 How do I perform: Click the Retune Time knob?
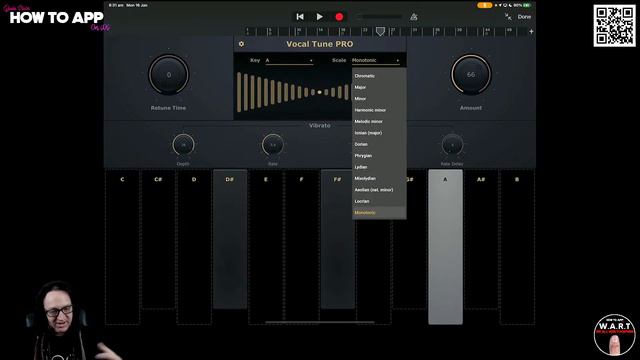169,75
